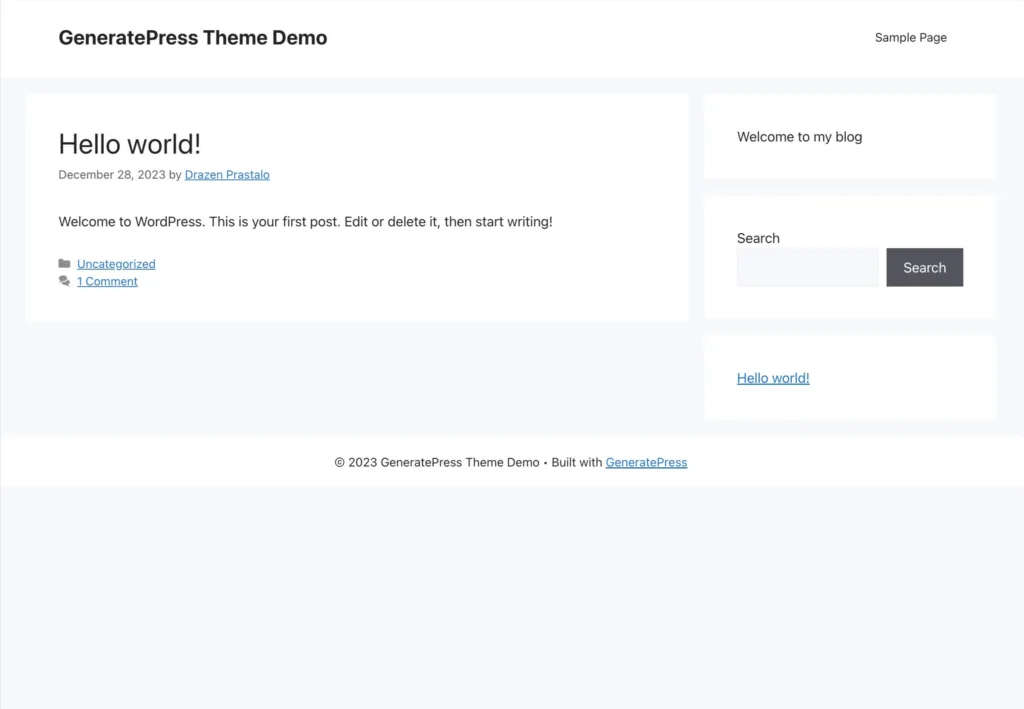
Task: Click the comment bubbles icon before 1 Comment
Action: pos(65,281)
